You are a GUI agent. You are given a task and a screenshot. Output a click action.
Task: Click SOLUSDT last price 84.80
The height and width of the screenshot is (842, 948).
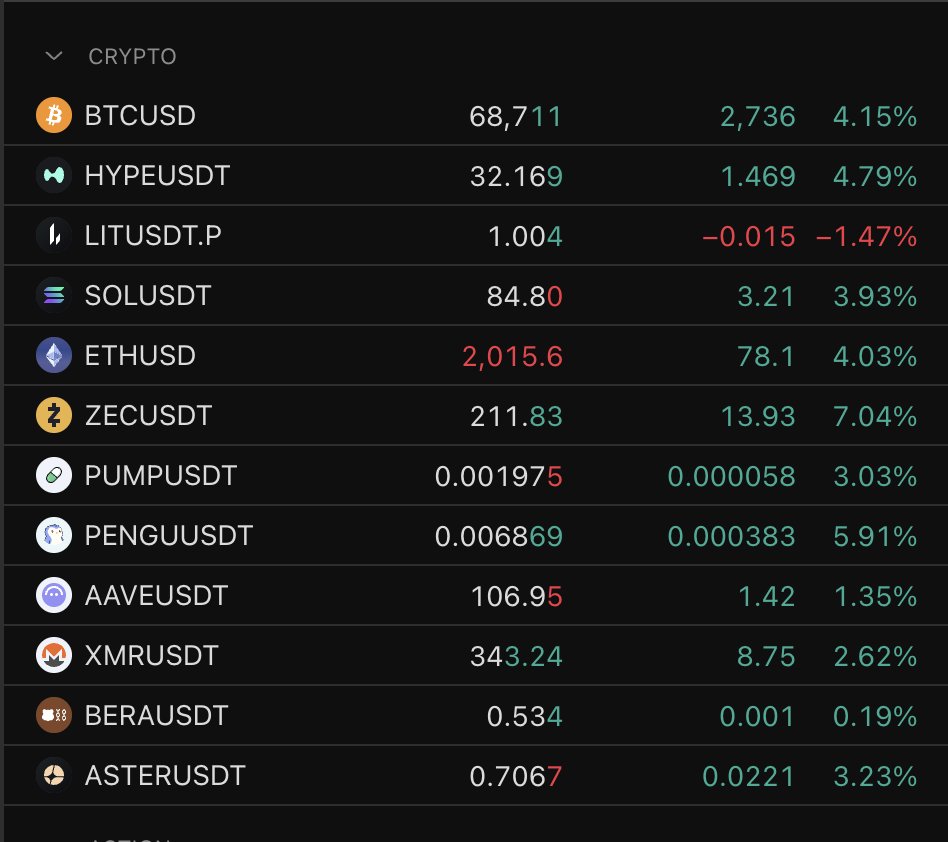pyautogui.click(x=525, y=296)
